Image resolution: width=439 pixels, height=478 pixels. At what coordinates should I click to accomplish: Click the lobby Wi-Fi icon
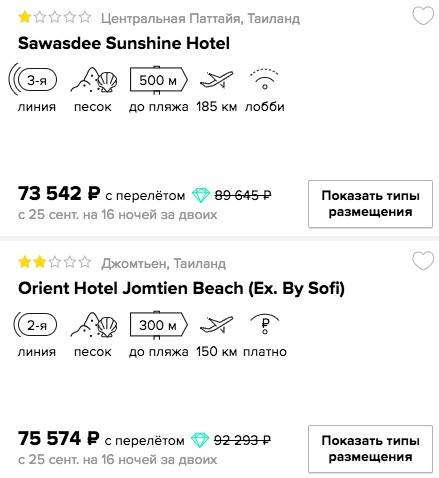pyautogui.click(x=265, y=79)
